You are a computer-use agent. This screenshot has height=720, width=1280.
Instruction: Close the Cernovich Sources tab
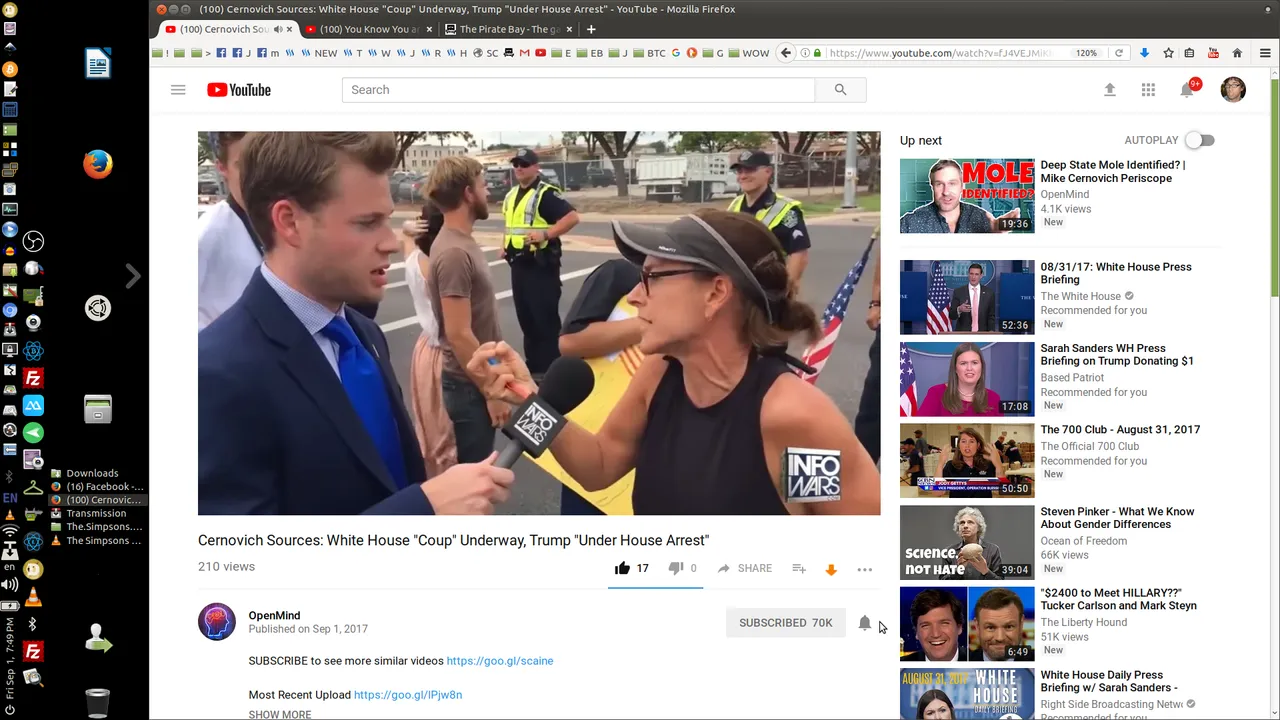tap(290, 29)
